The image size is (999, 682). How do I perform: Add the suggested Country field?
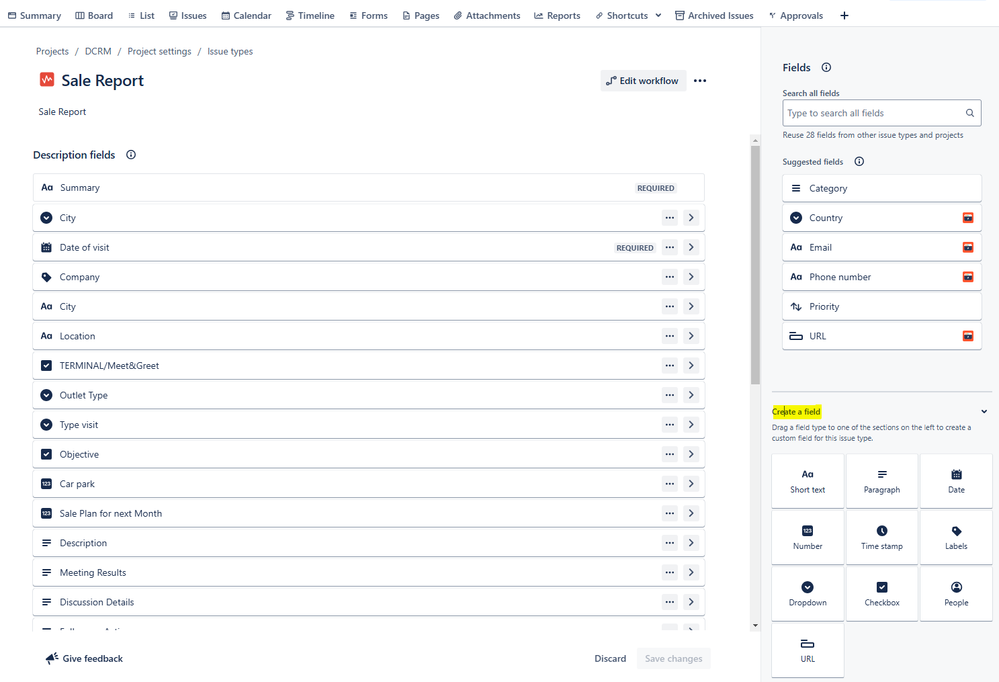tap(882, 218)
